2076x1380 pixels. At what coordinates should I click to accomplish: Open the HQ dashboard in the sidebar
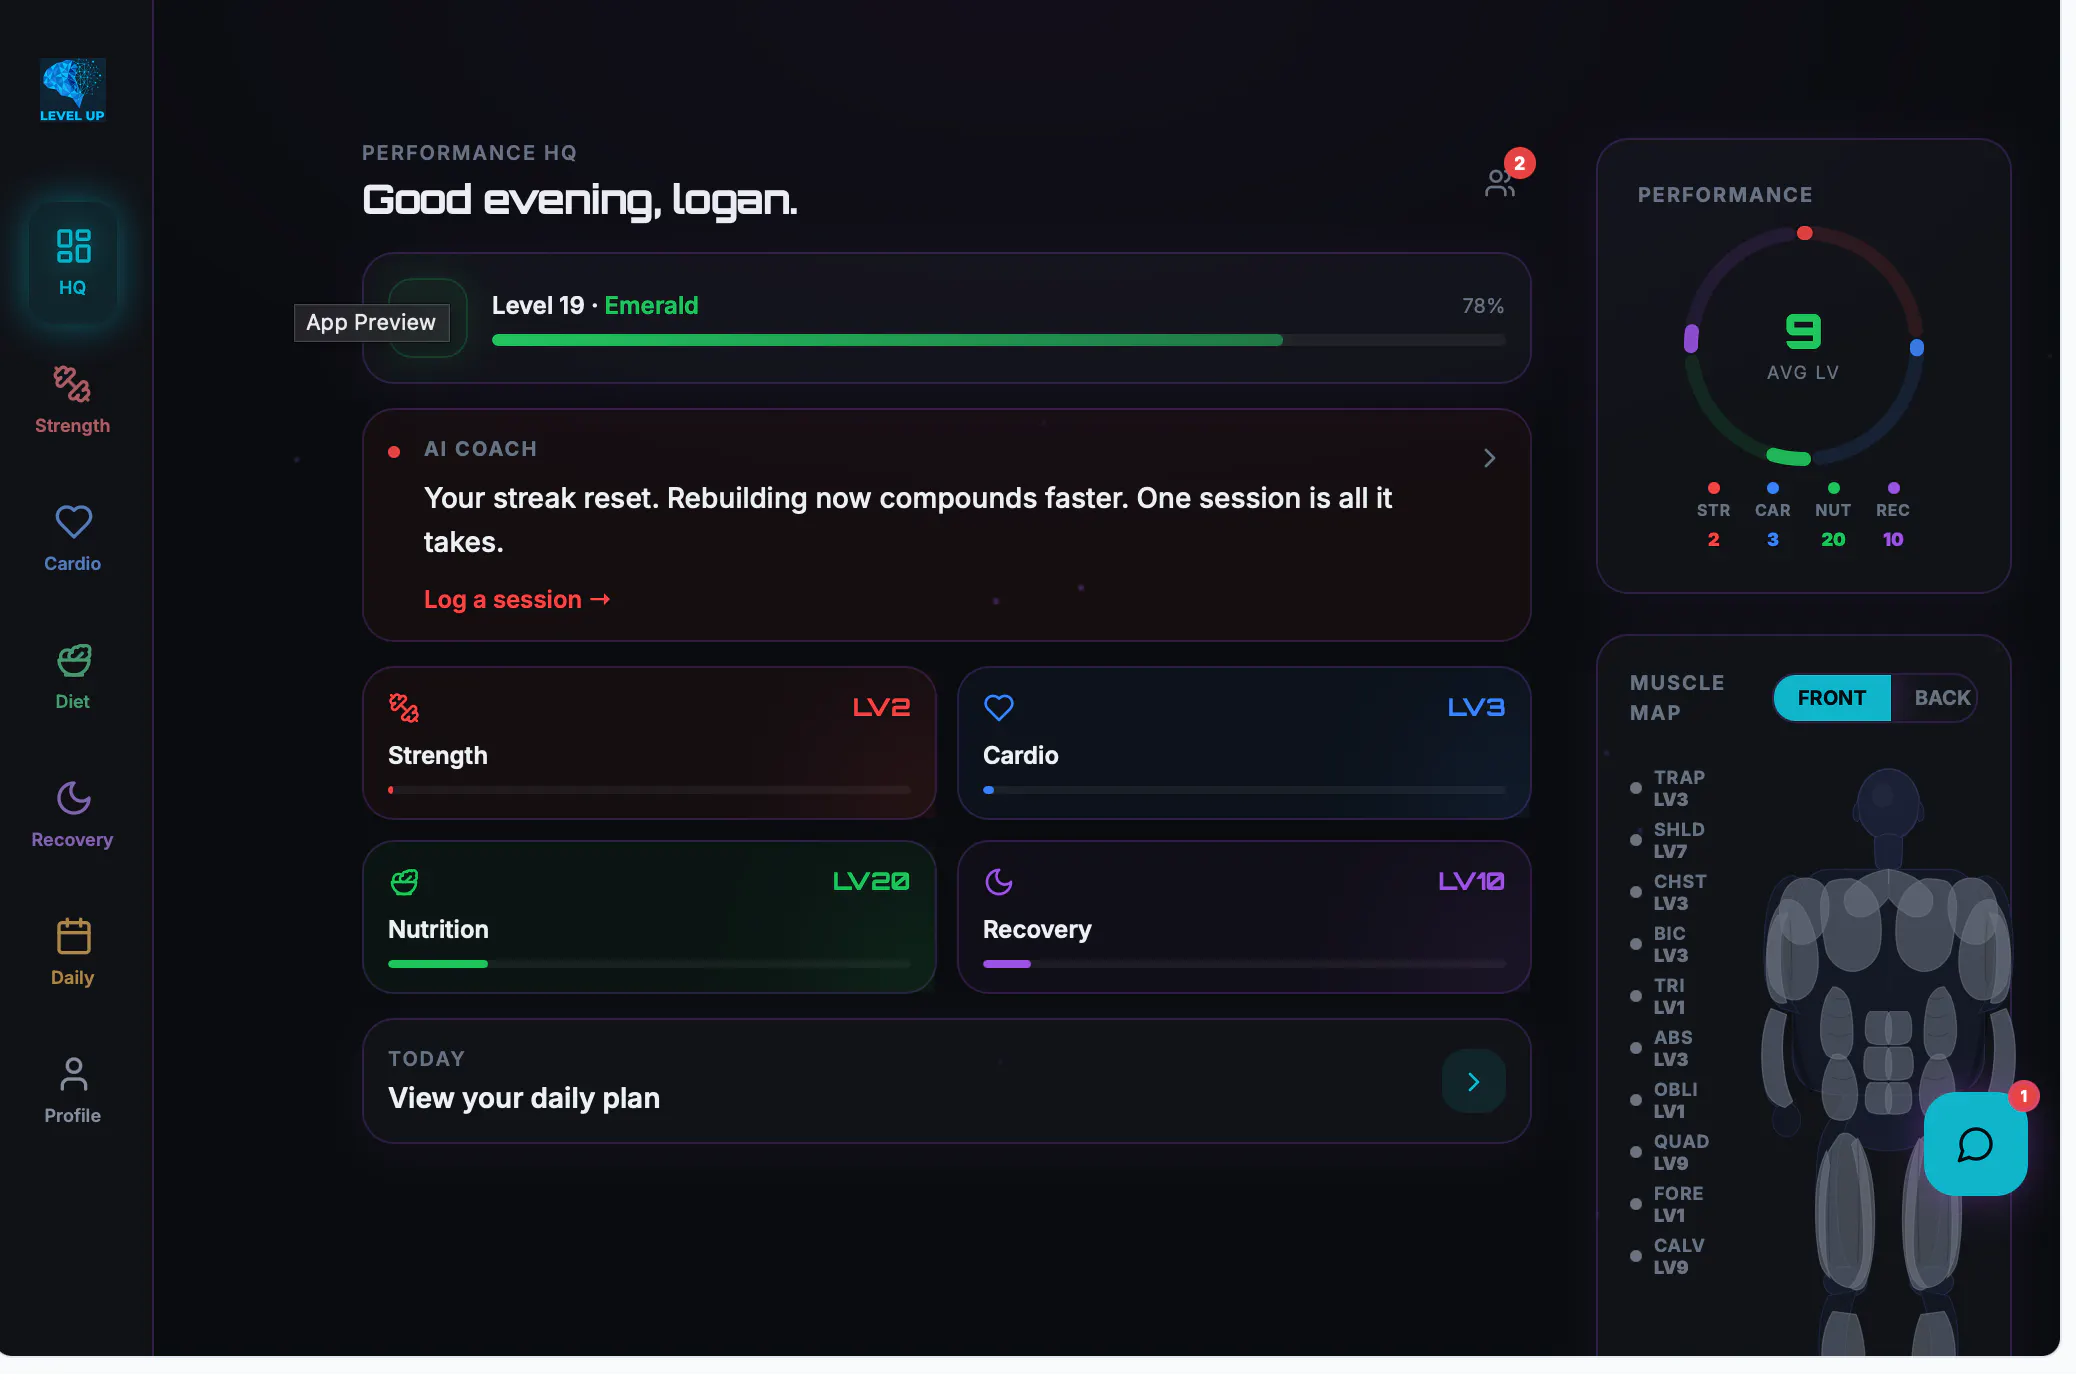pyautogui.click(x=72, y=263)
